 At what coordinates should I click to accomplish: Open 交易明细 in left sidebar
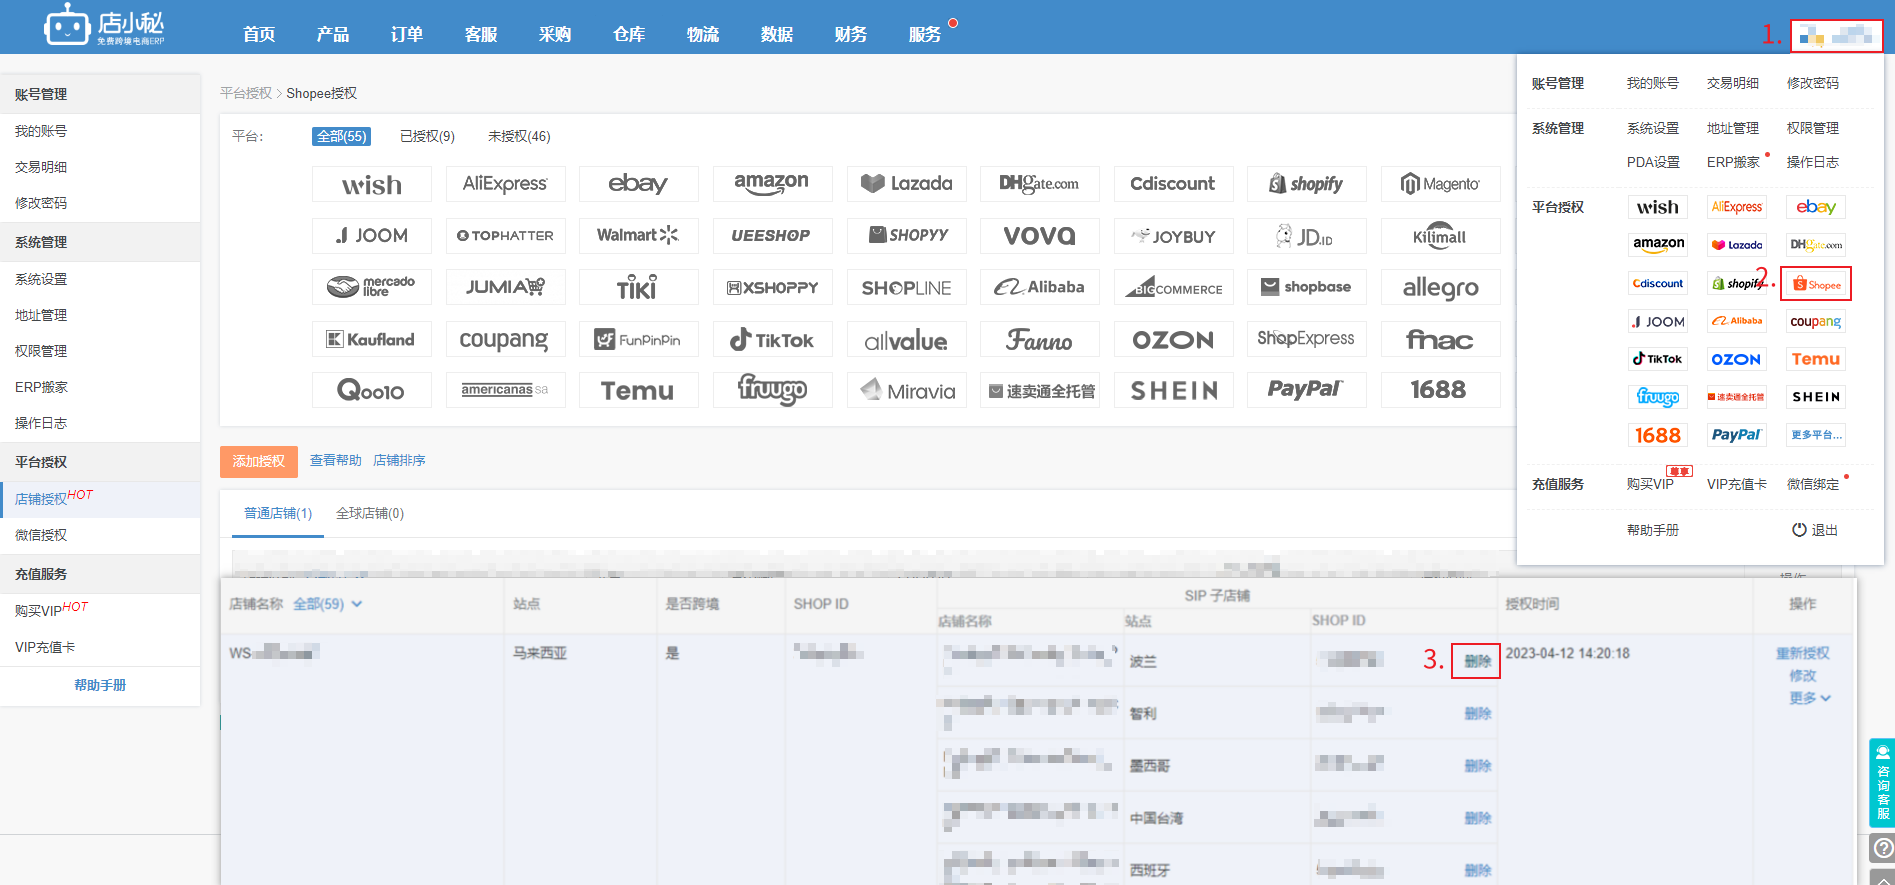click(41, 167)
